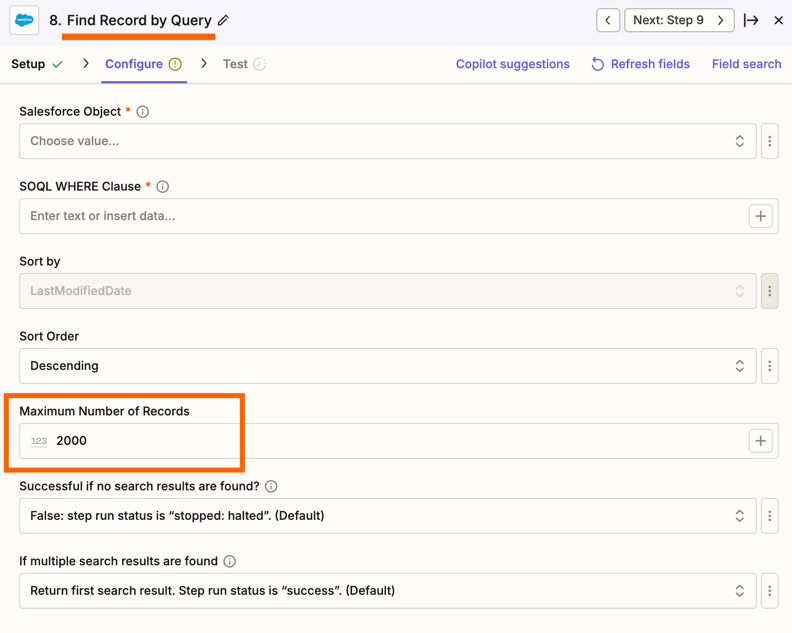Click the step title 'Find Record by Query'
The width and height of the screenshot is (792, 633).
click(x=139, y=20)
